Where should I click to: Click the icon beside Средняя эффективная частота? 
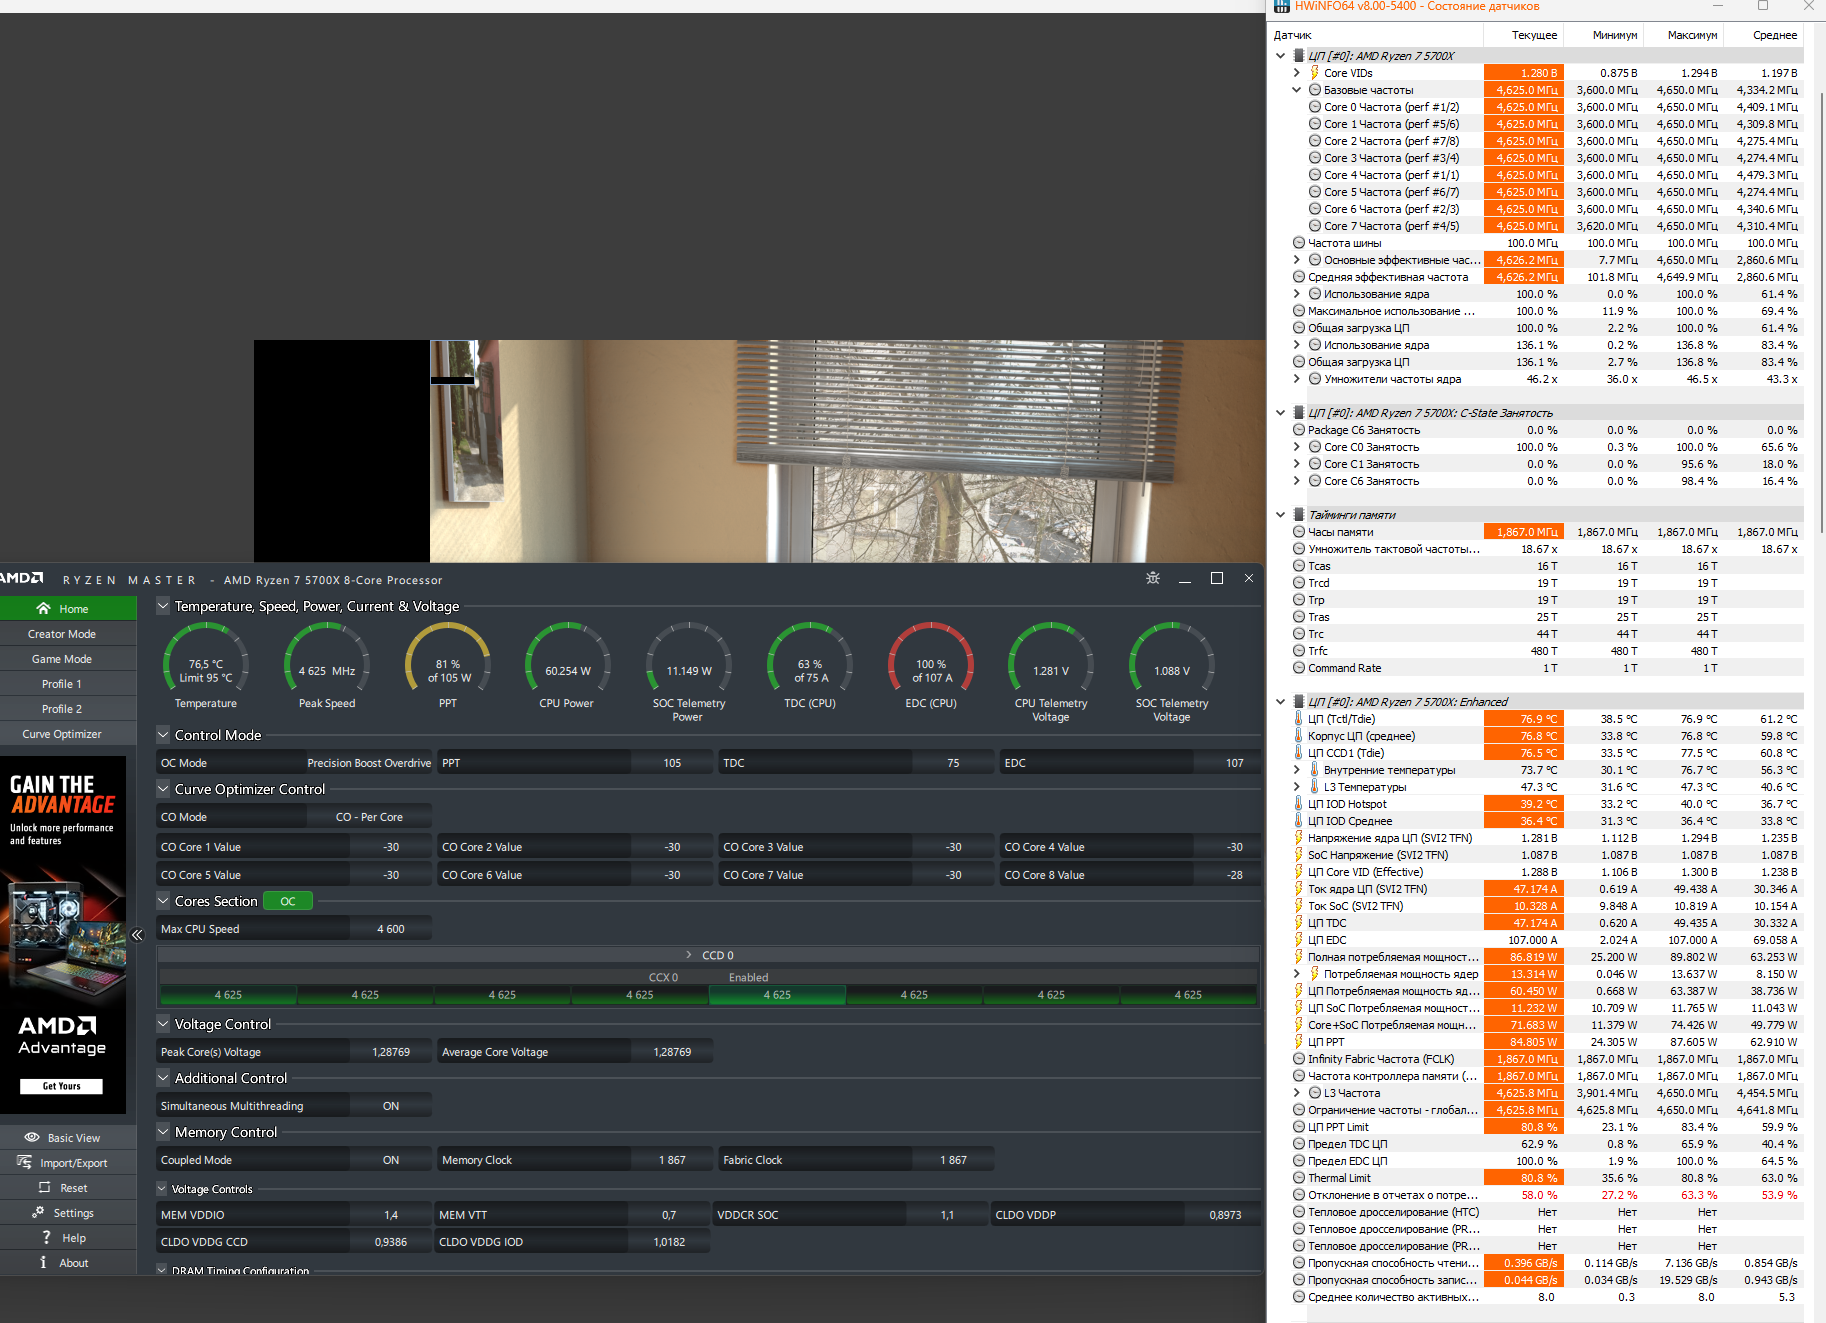point(1299,277)
